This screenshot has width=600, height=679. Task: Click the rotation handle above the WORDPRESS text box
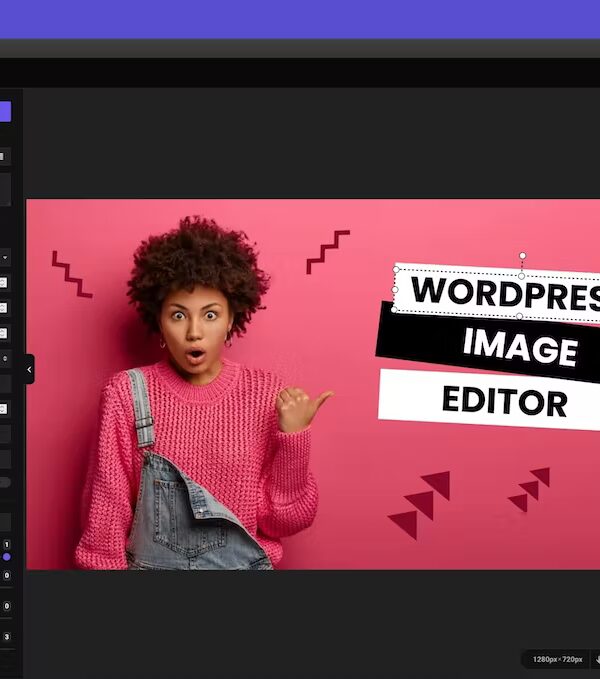click(522, 256)
